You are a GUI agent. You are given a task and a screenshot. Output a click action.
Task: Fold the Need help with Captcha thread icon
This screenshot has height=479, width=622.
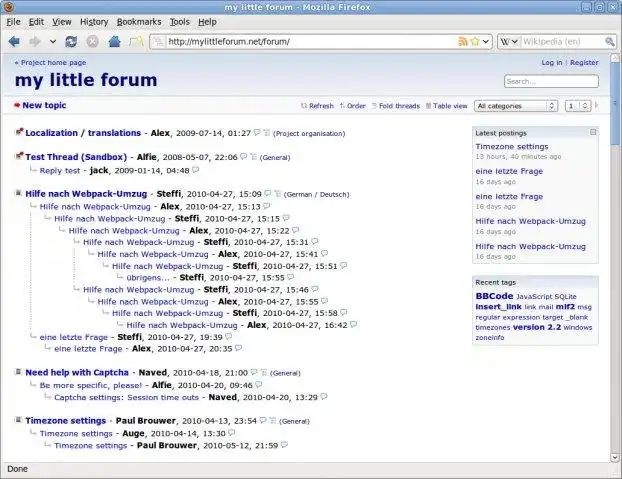pos(18,372)
